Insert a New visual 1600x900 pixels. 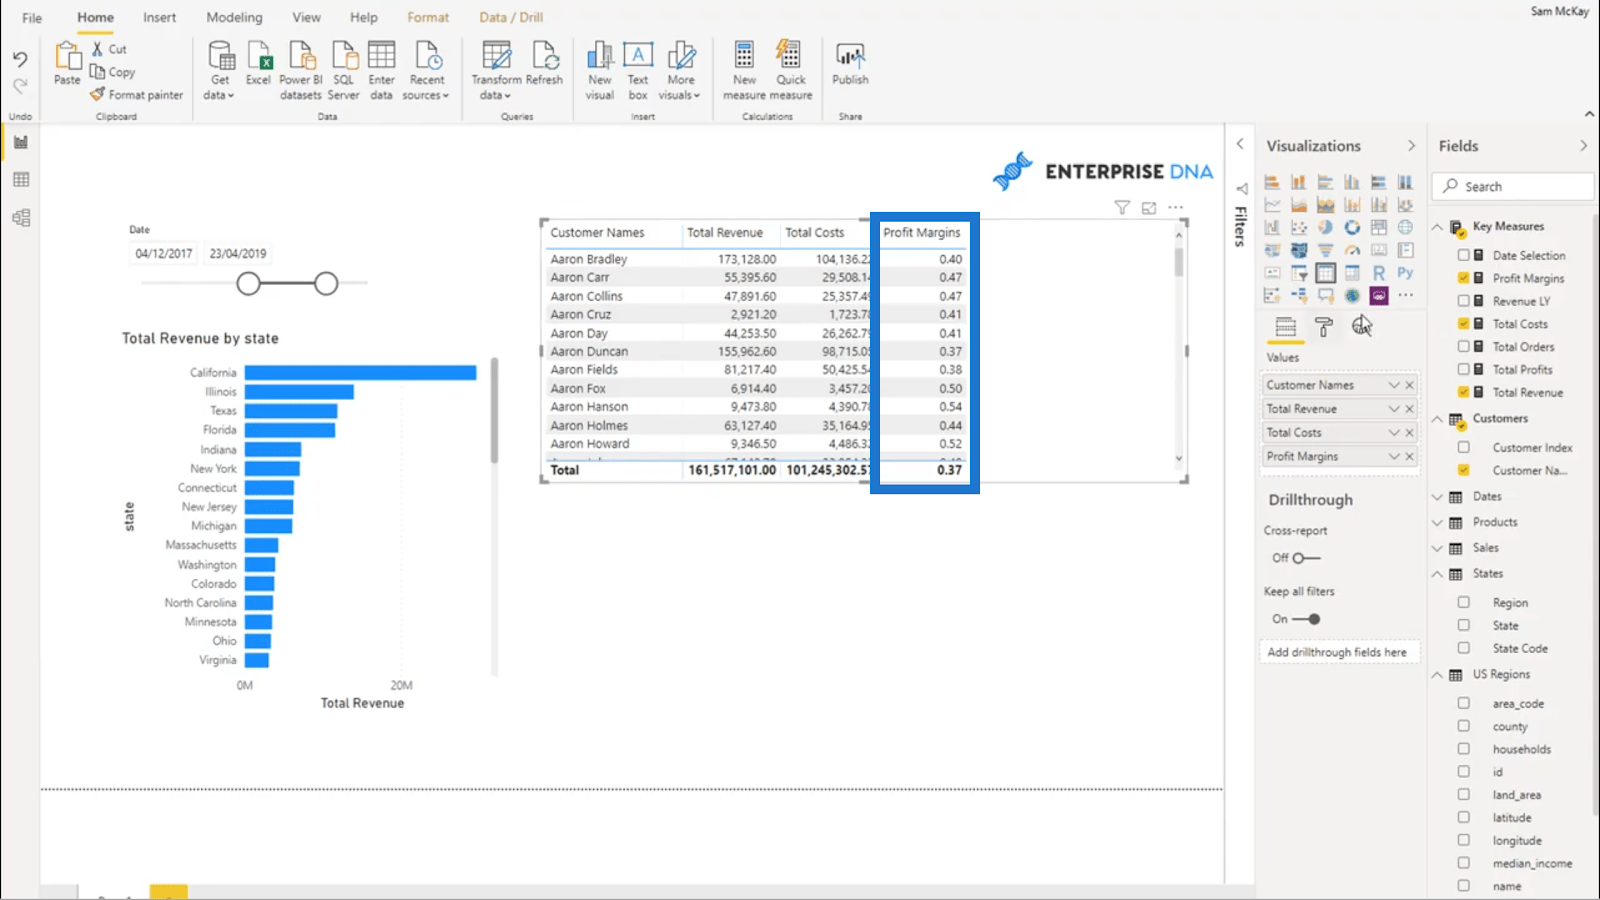600,70
